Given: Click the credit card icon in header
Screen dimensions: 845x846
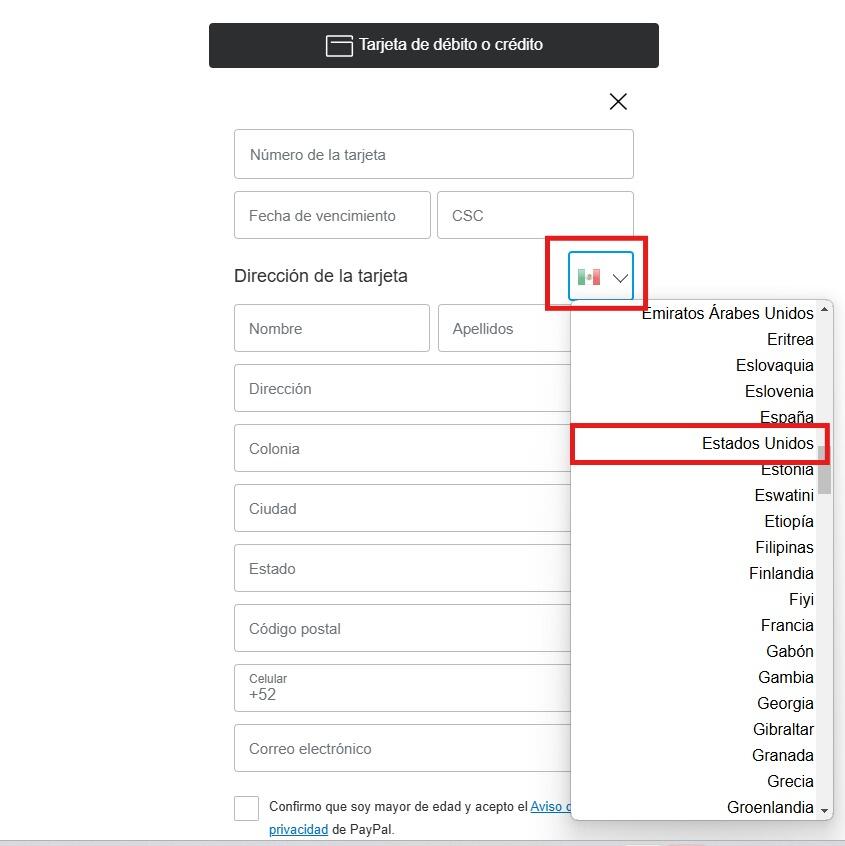Looking at the screenshot, I should [339, 45].
